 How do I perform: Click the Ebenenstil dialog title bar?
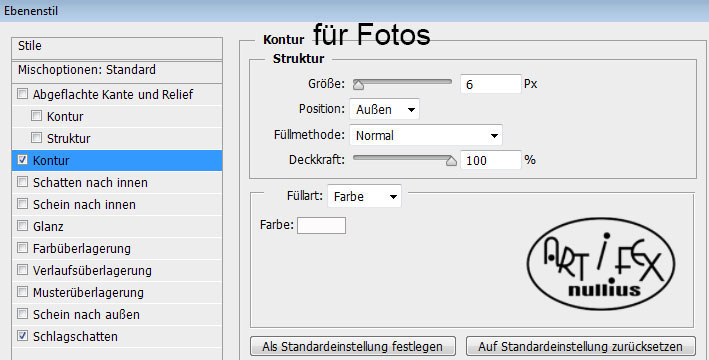(354, 11)
